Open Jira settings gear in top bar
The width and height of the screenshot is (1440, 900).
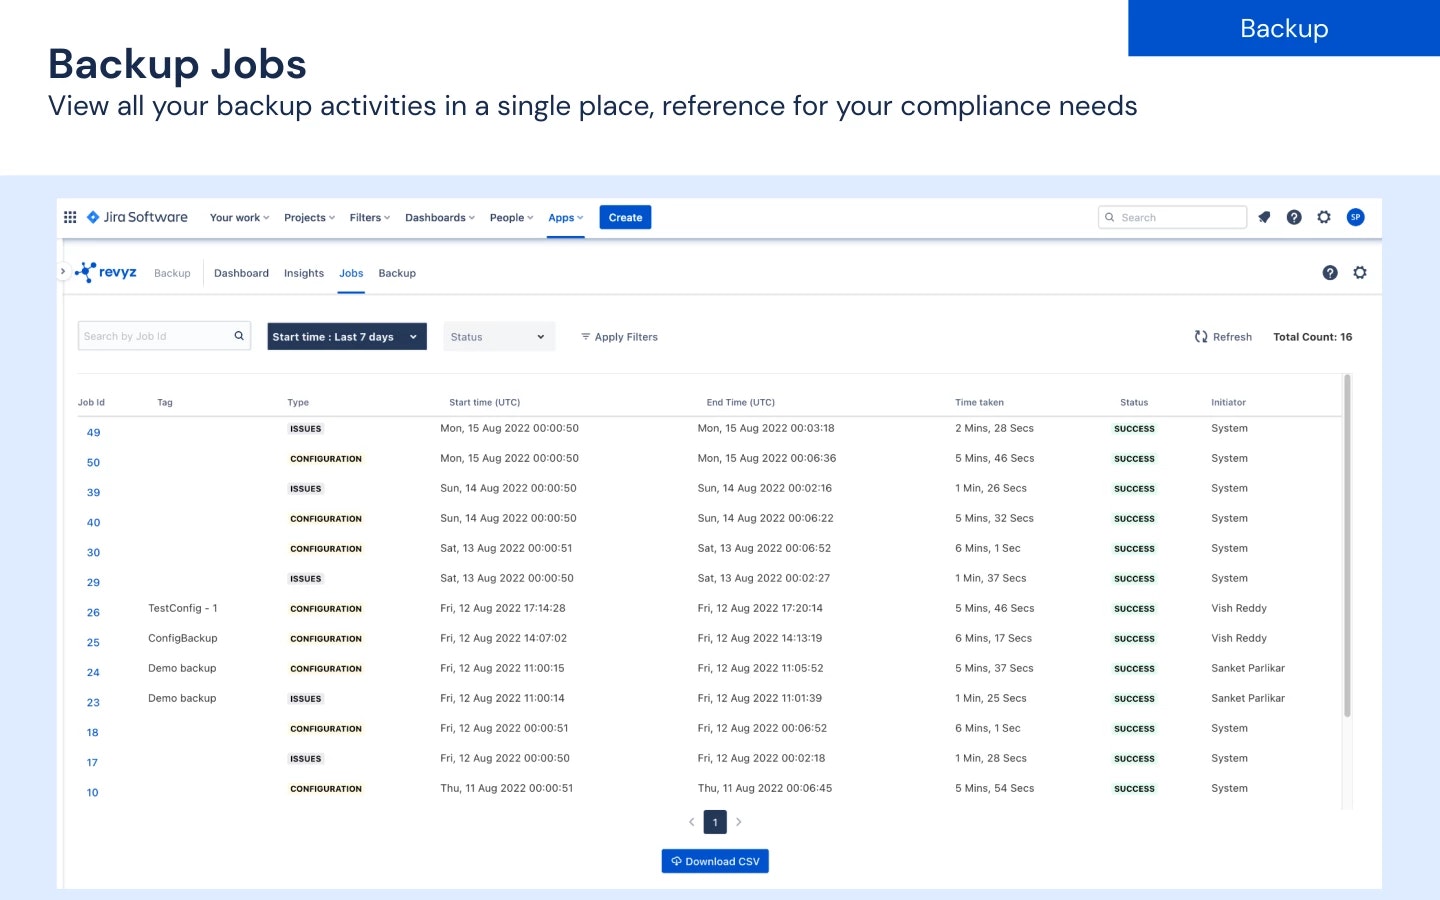pos(1324,217)
